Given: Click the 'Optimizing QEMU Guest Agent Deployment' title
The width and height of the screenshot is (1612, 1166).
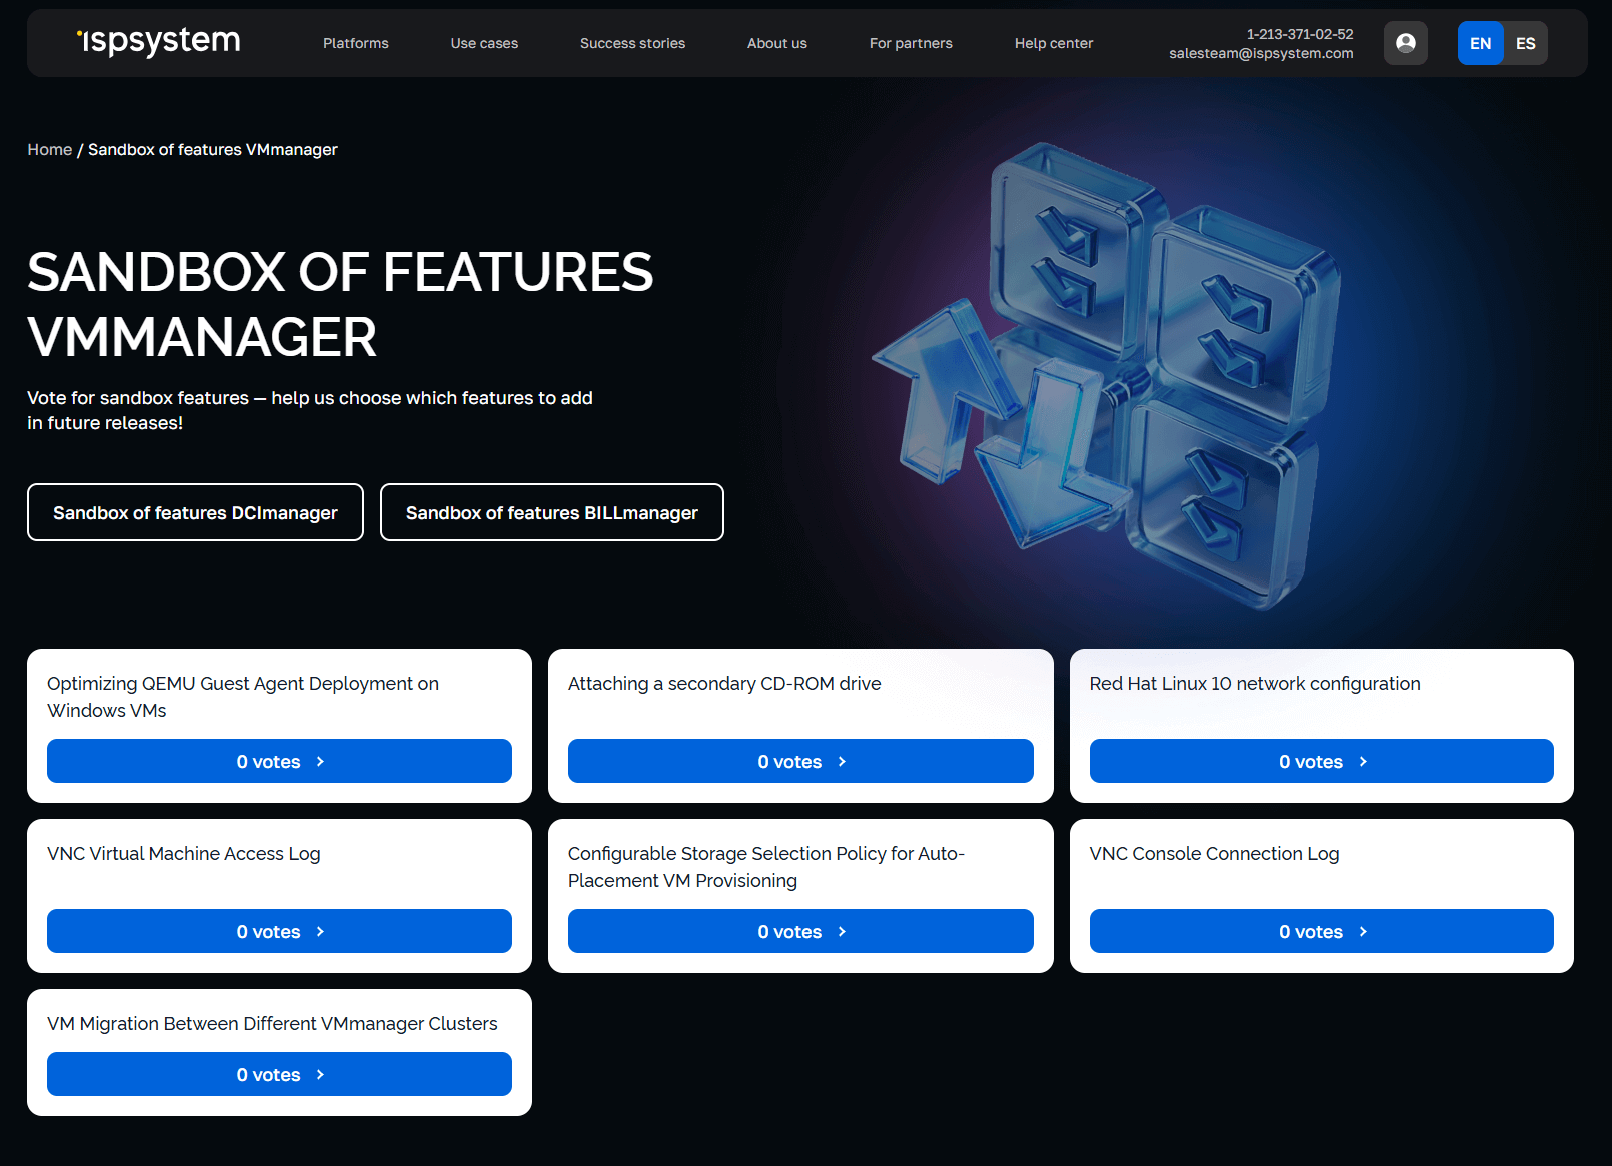Looking at the screenshot, I should point(243,697).
